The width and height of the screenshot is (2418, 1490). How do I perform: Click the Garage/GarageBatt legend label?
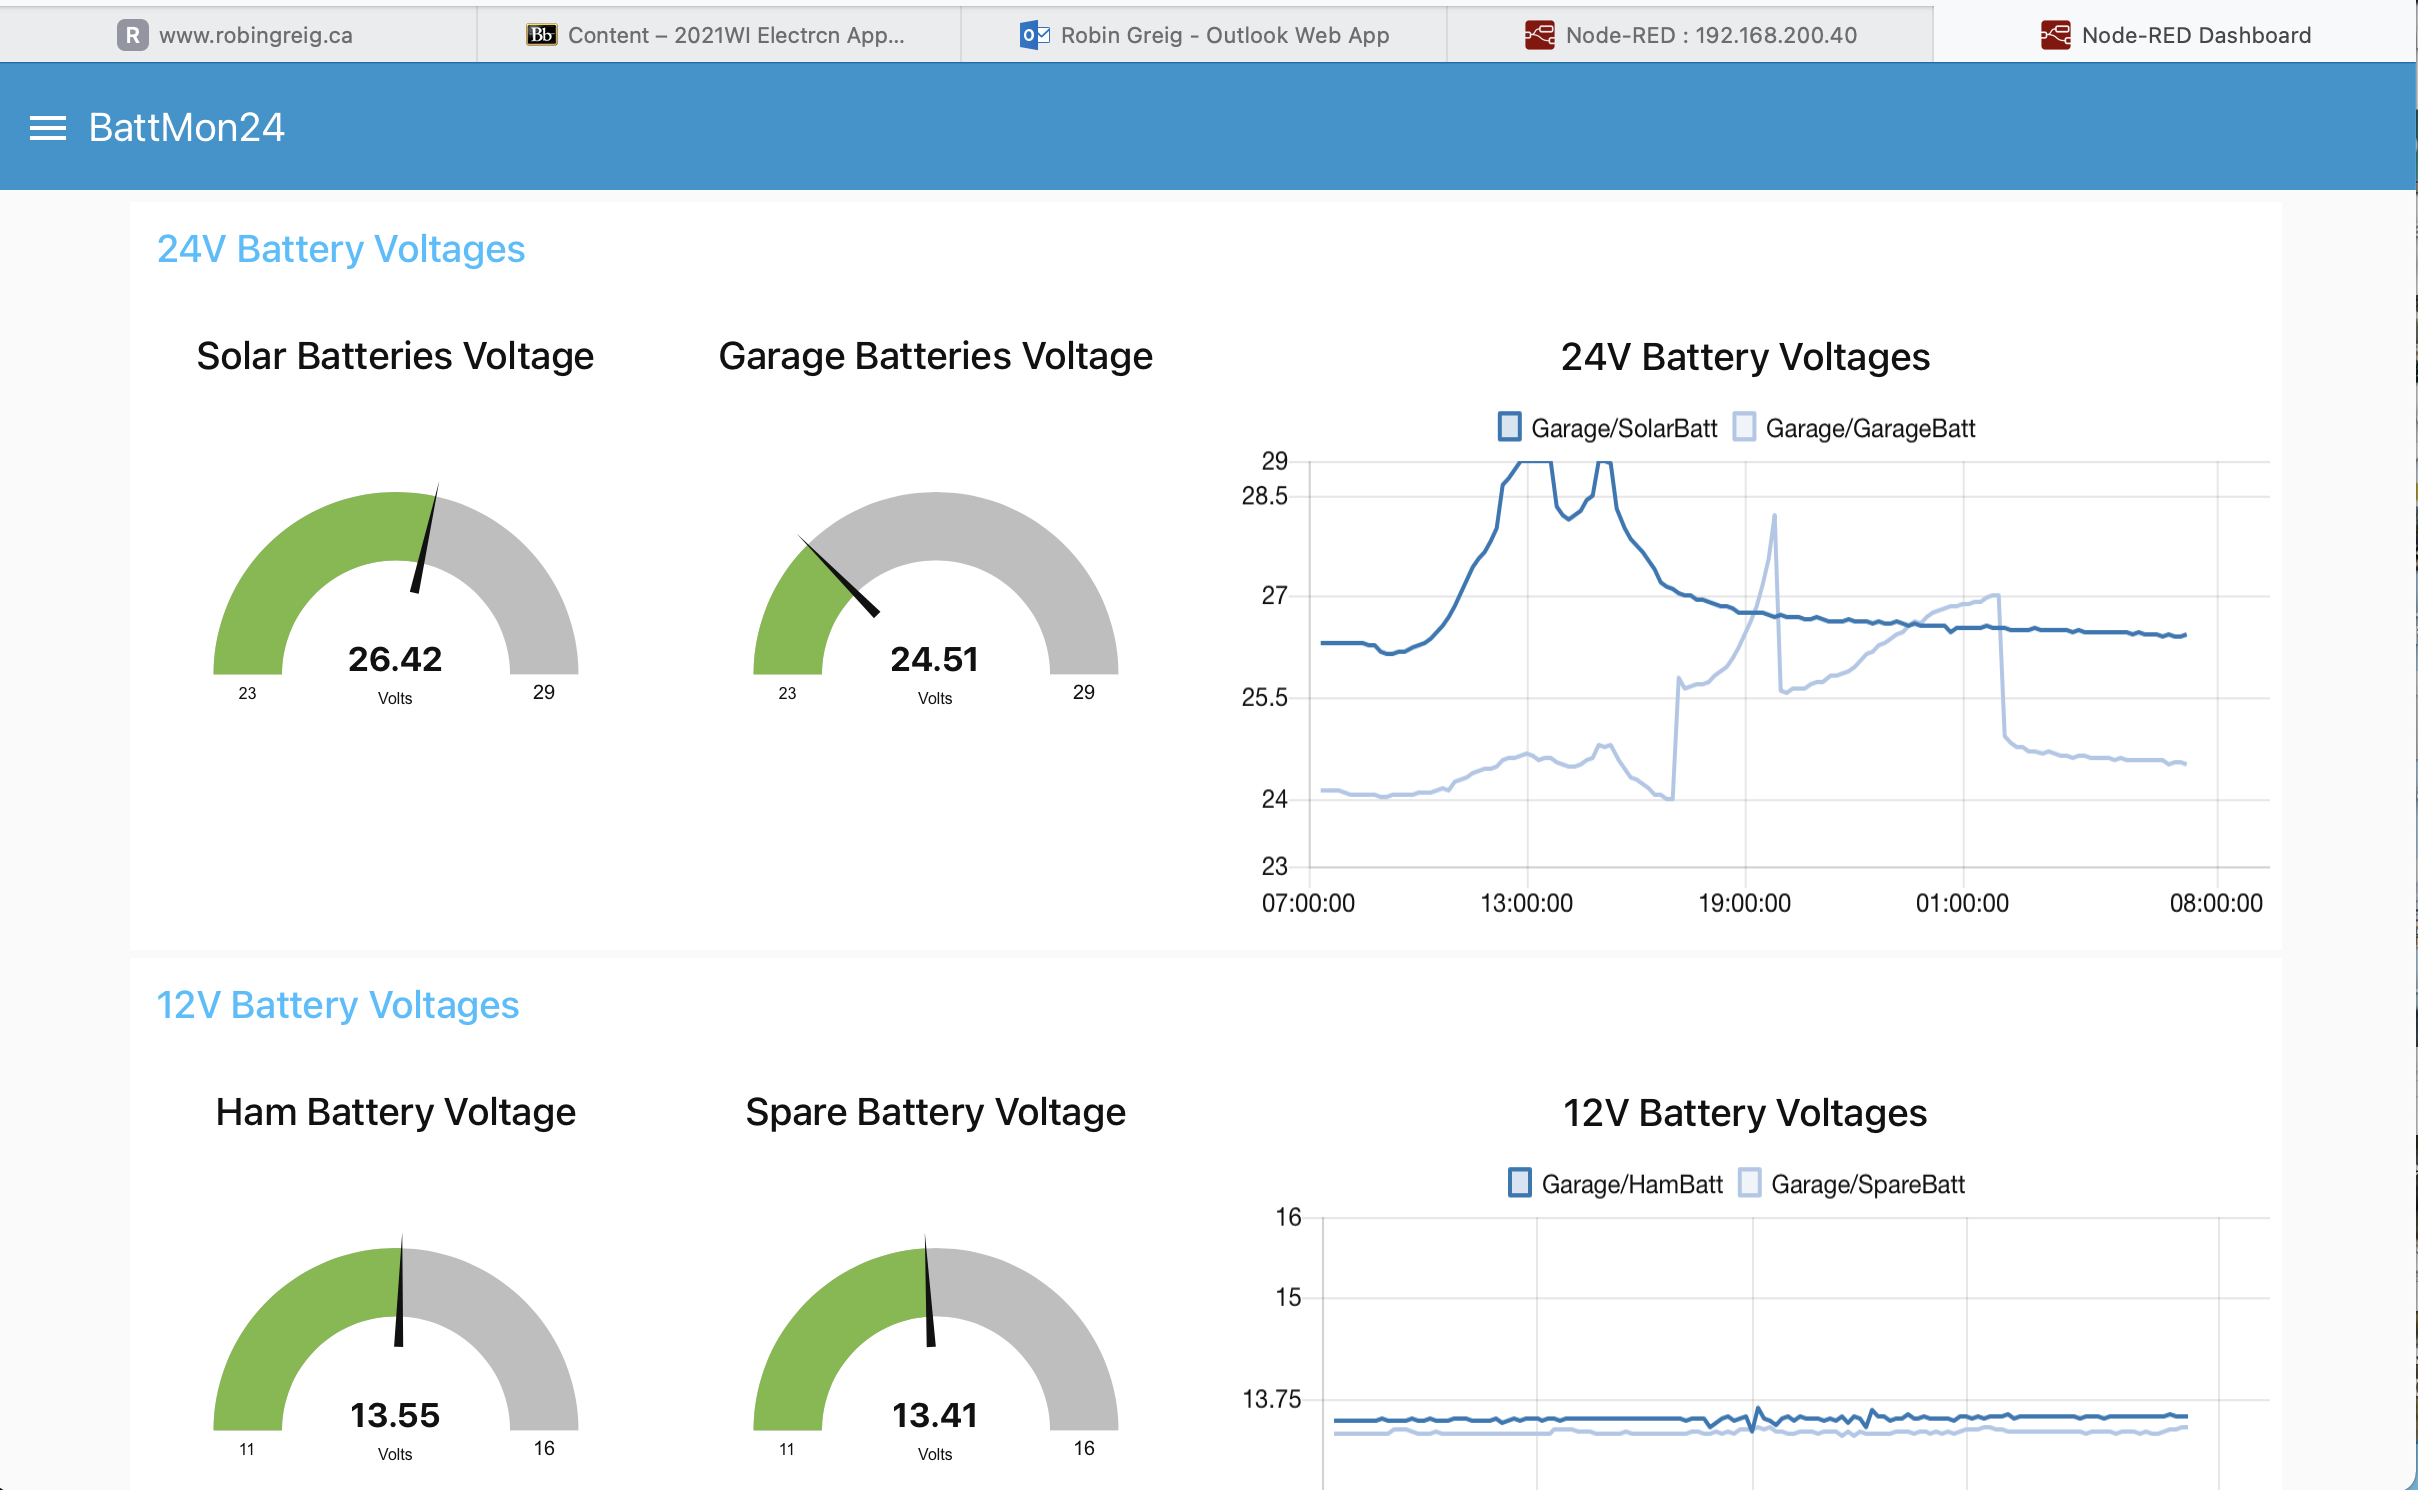coord(1870,429)
